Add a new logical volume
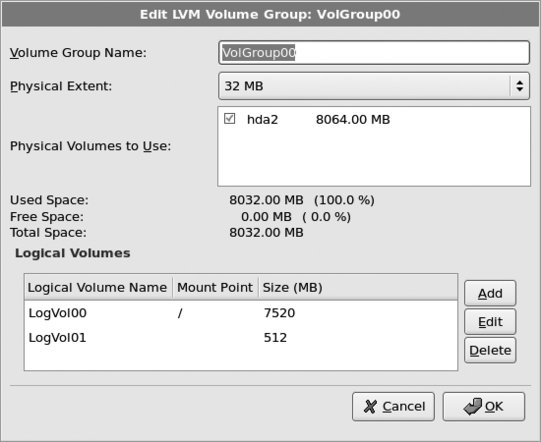 [x=490, y=293]
